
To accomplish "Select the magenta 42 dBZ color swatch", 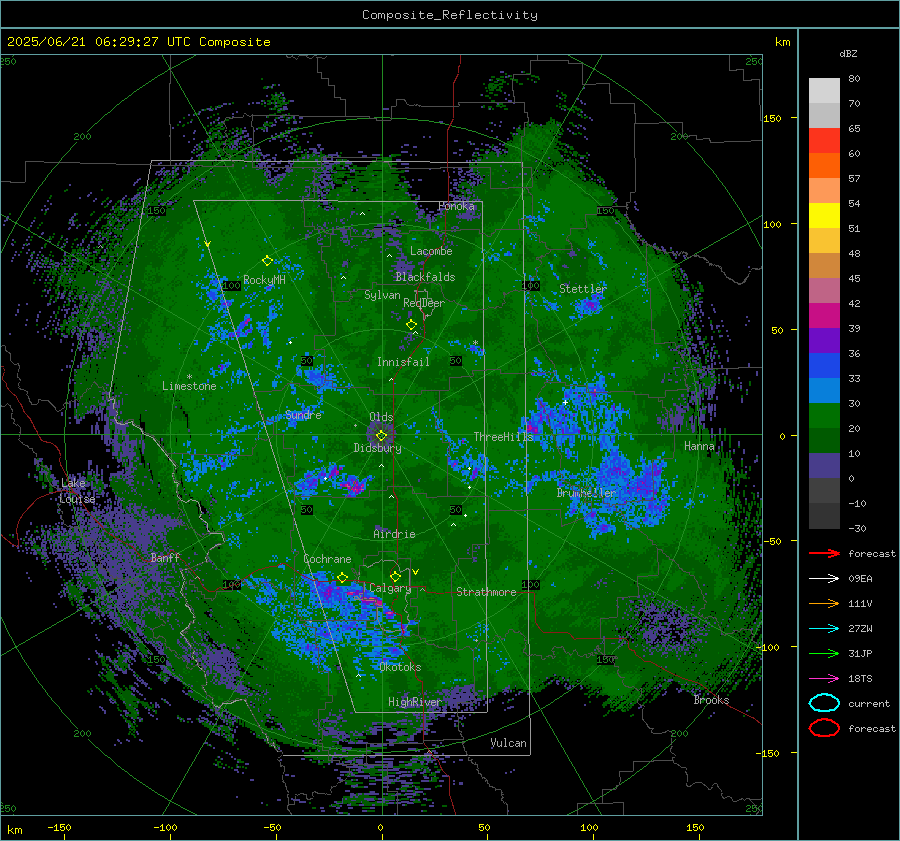I will pyautogui.click(x=824, y=315).
